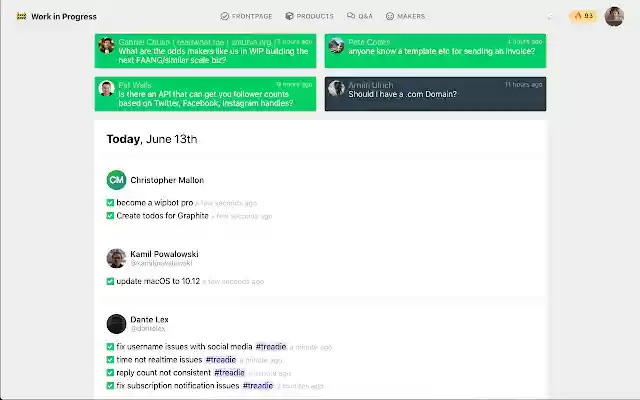
Task: Click the Today, June 13th heading
Action: pos(152,139)
